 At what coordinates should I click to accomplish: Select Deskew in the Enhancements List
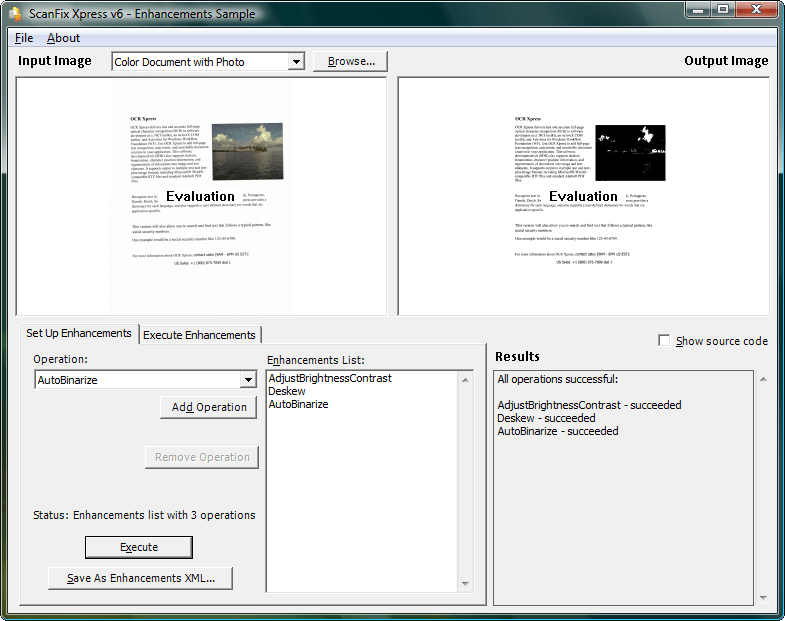(287, 391)
